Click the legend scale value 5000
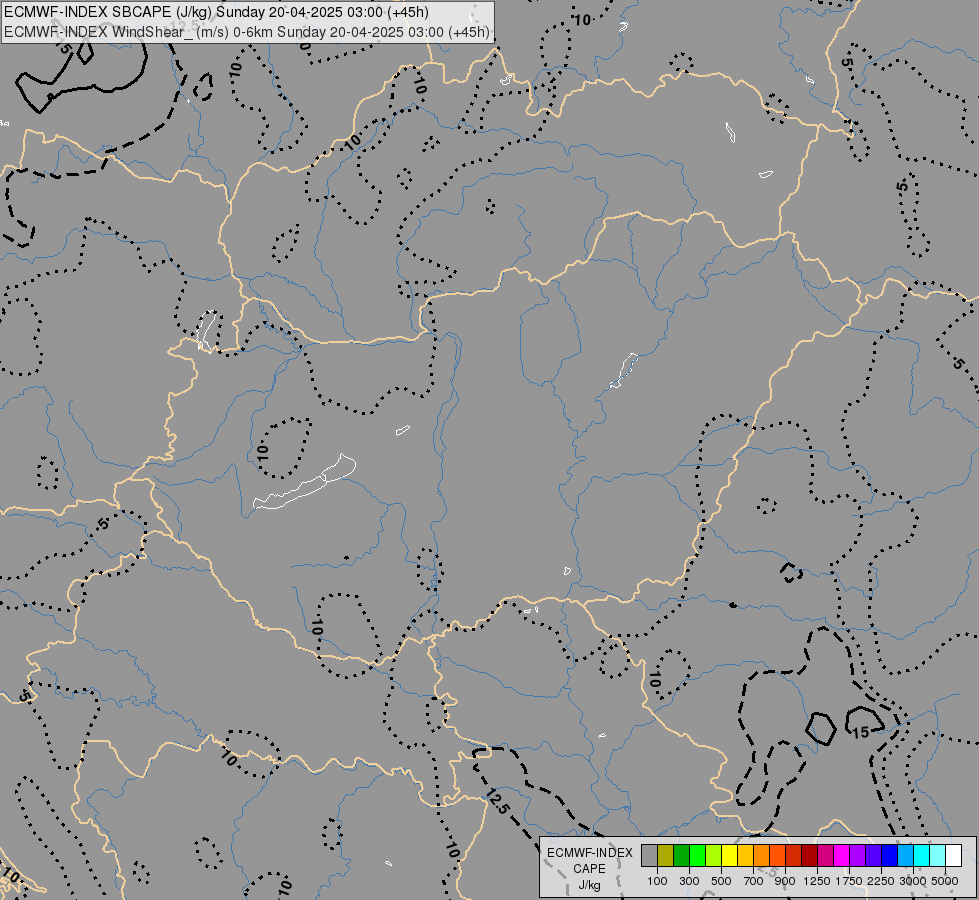This screenshot has width=979, height=900. coord(945,881)
